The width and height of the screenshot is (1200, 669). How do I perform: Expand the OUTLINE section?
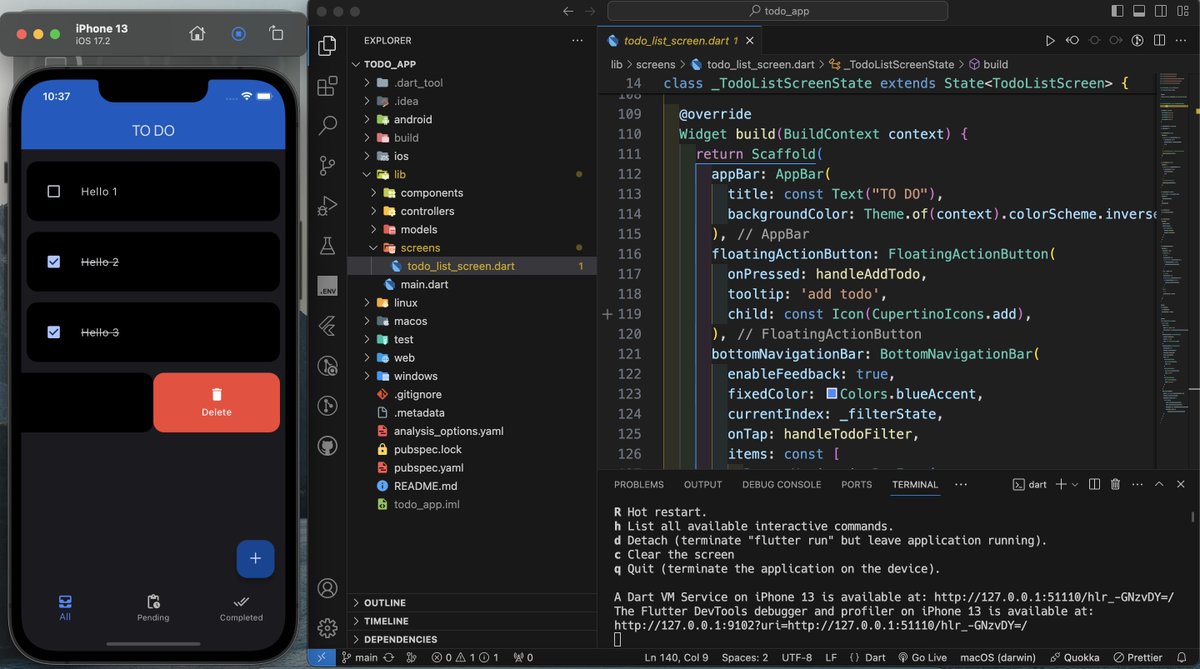coord(471,603)
